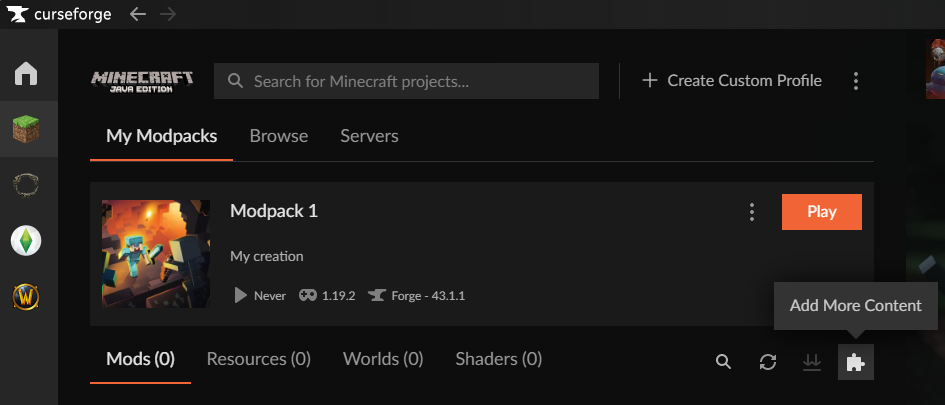
Task: Click the Modpack 1 thumbnail image
Action: point(156,254)
